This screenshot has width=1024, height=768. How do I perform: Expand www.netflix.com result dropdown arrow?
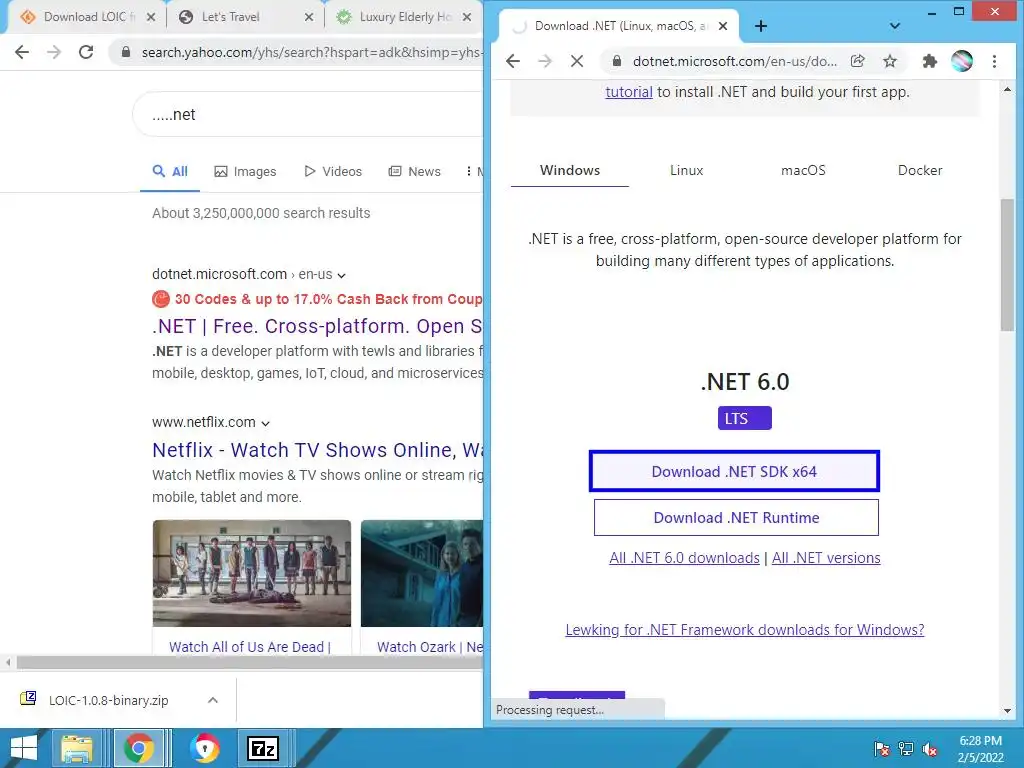click(x=265, y=424)
